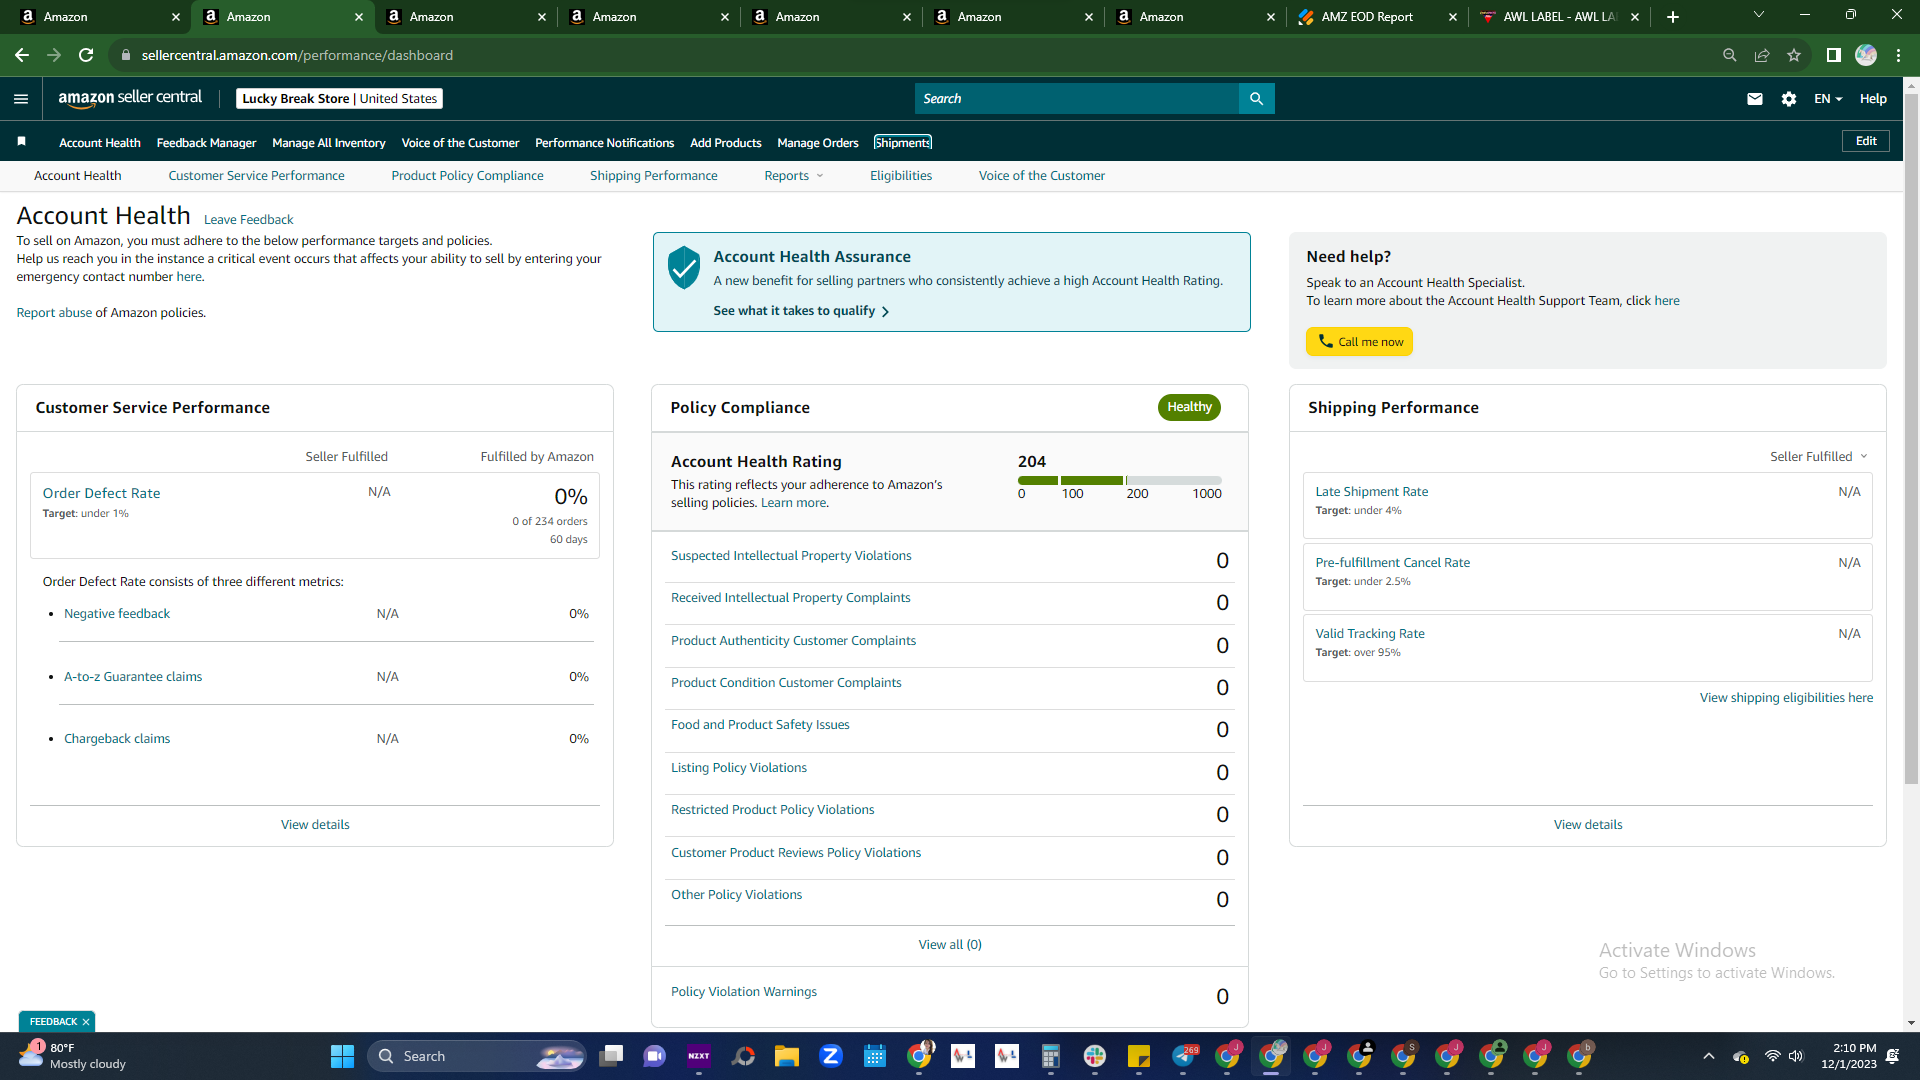Open the Eligibilities tab

click(x=900, y=176)
